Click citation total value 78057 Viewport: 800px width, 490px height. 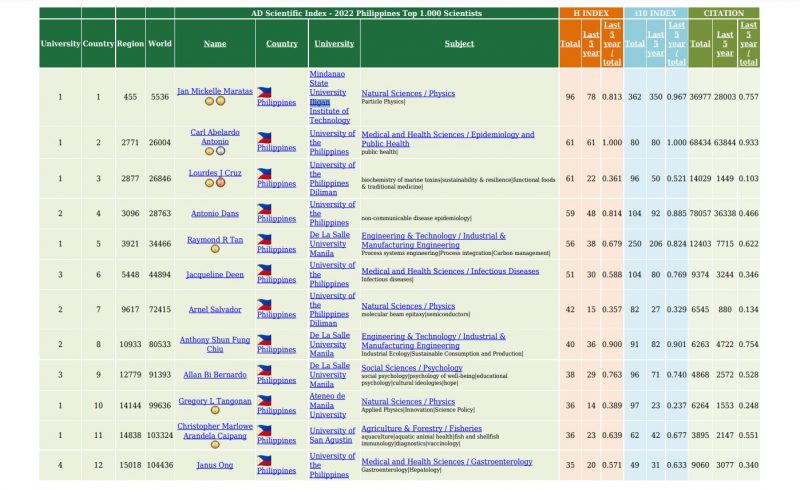700,213
